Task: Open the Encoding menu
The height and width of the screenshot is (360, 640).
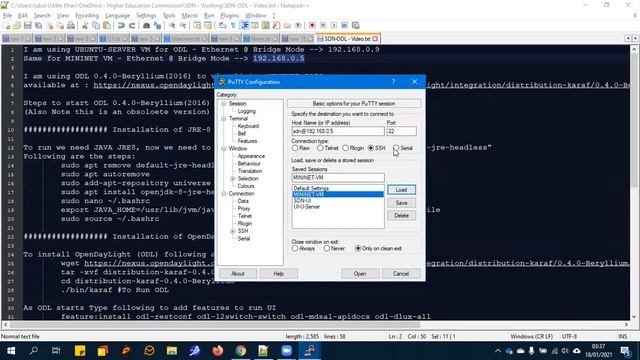Action: 87,16
